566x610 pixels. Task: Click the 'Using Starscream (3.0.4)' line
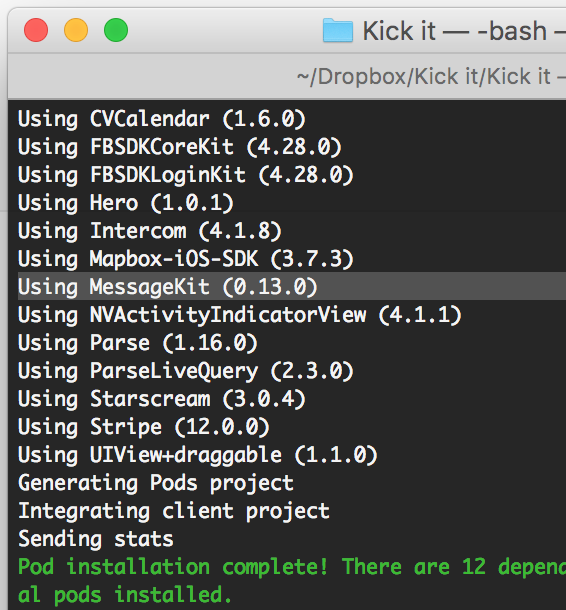tap(162, 399)
